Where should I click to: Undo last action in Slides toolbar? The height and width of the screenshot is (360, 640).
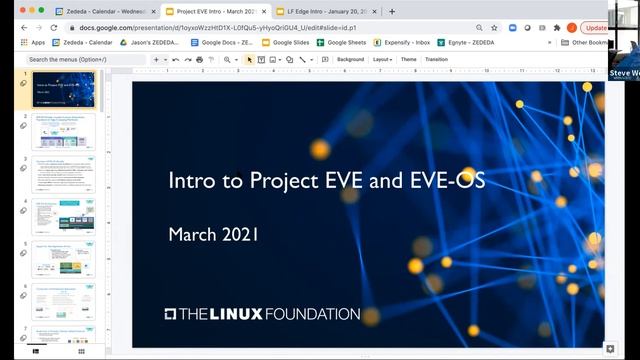[176, 60]
